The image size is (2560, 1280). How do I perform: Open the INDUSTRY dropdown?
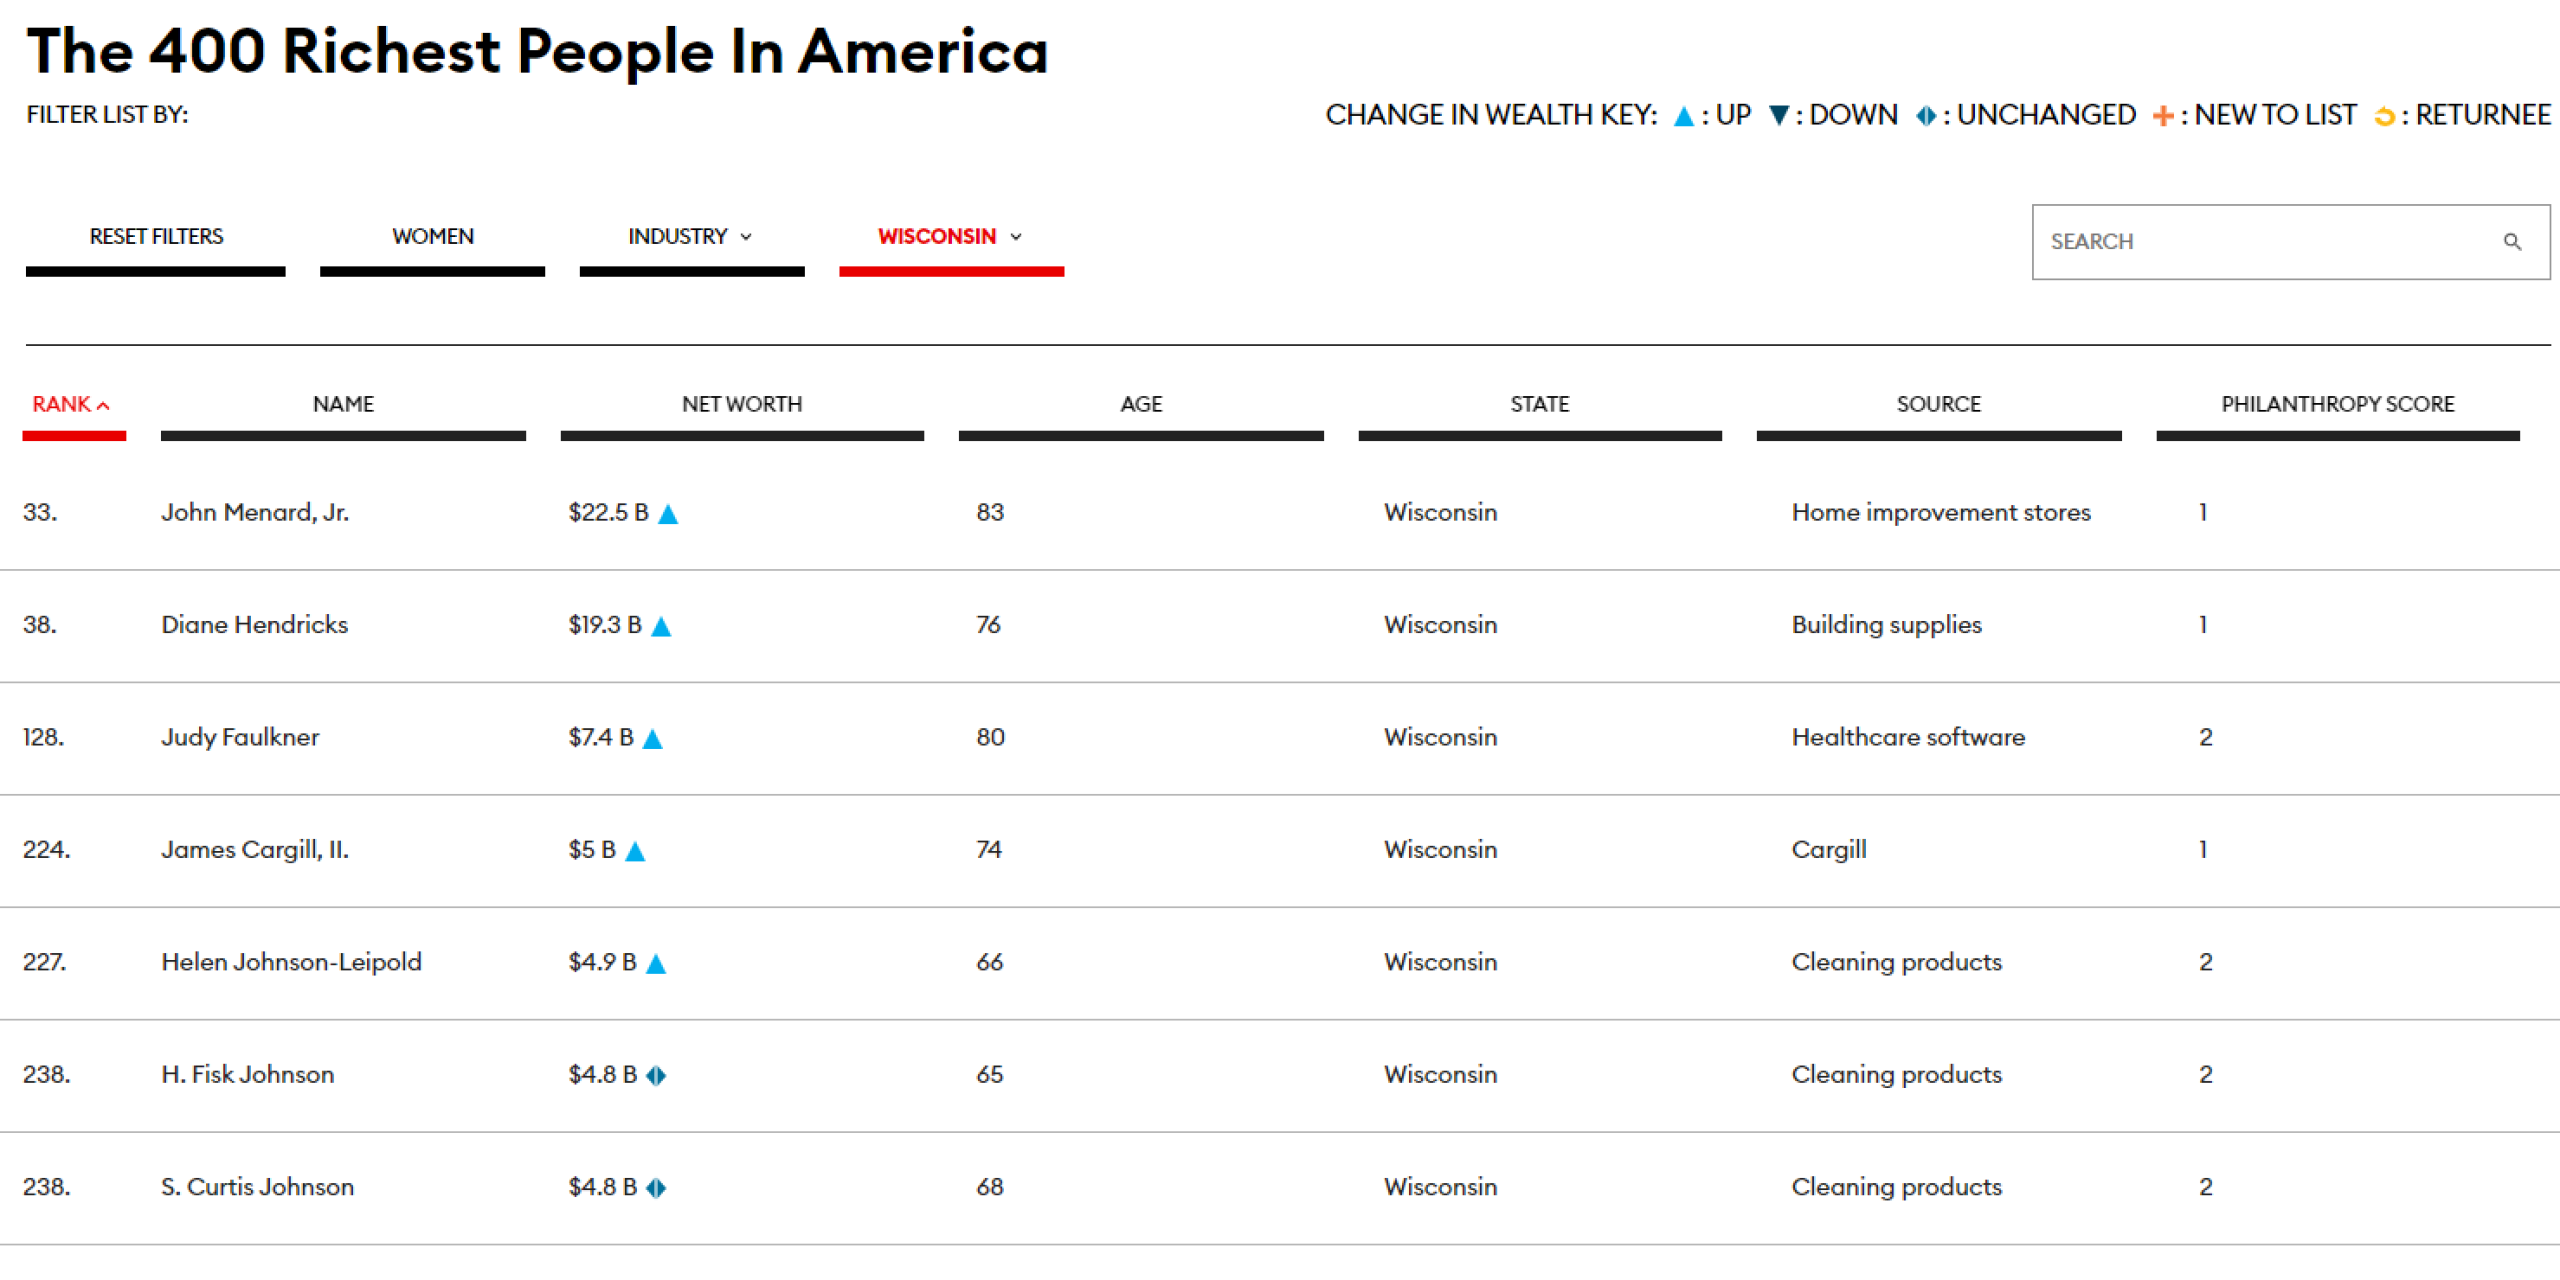coord(676,237)
